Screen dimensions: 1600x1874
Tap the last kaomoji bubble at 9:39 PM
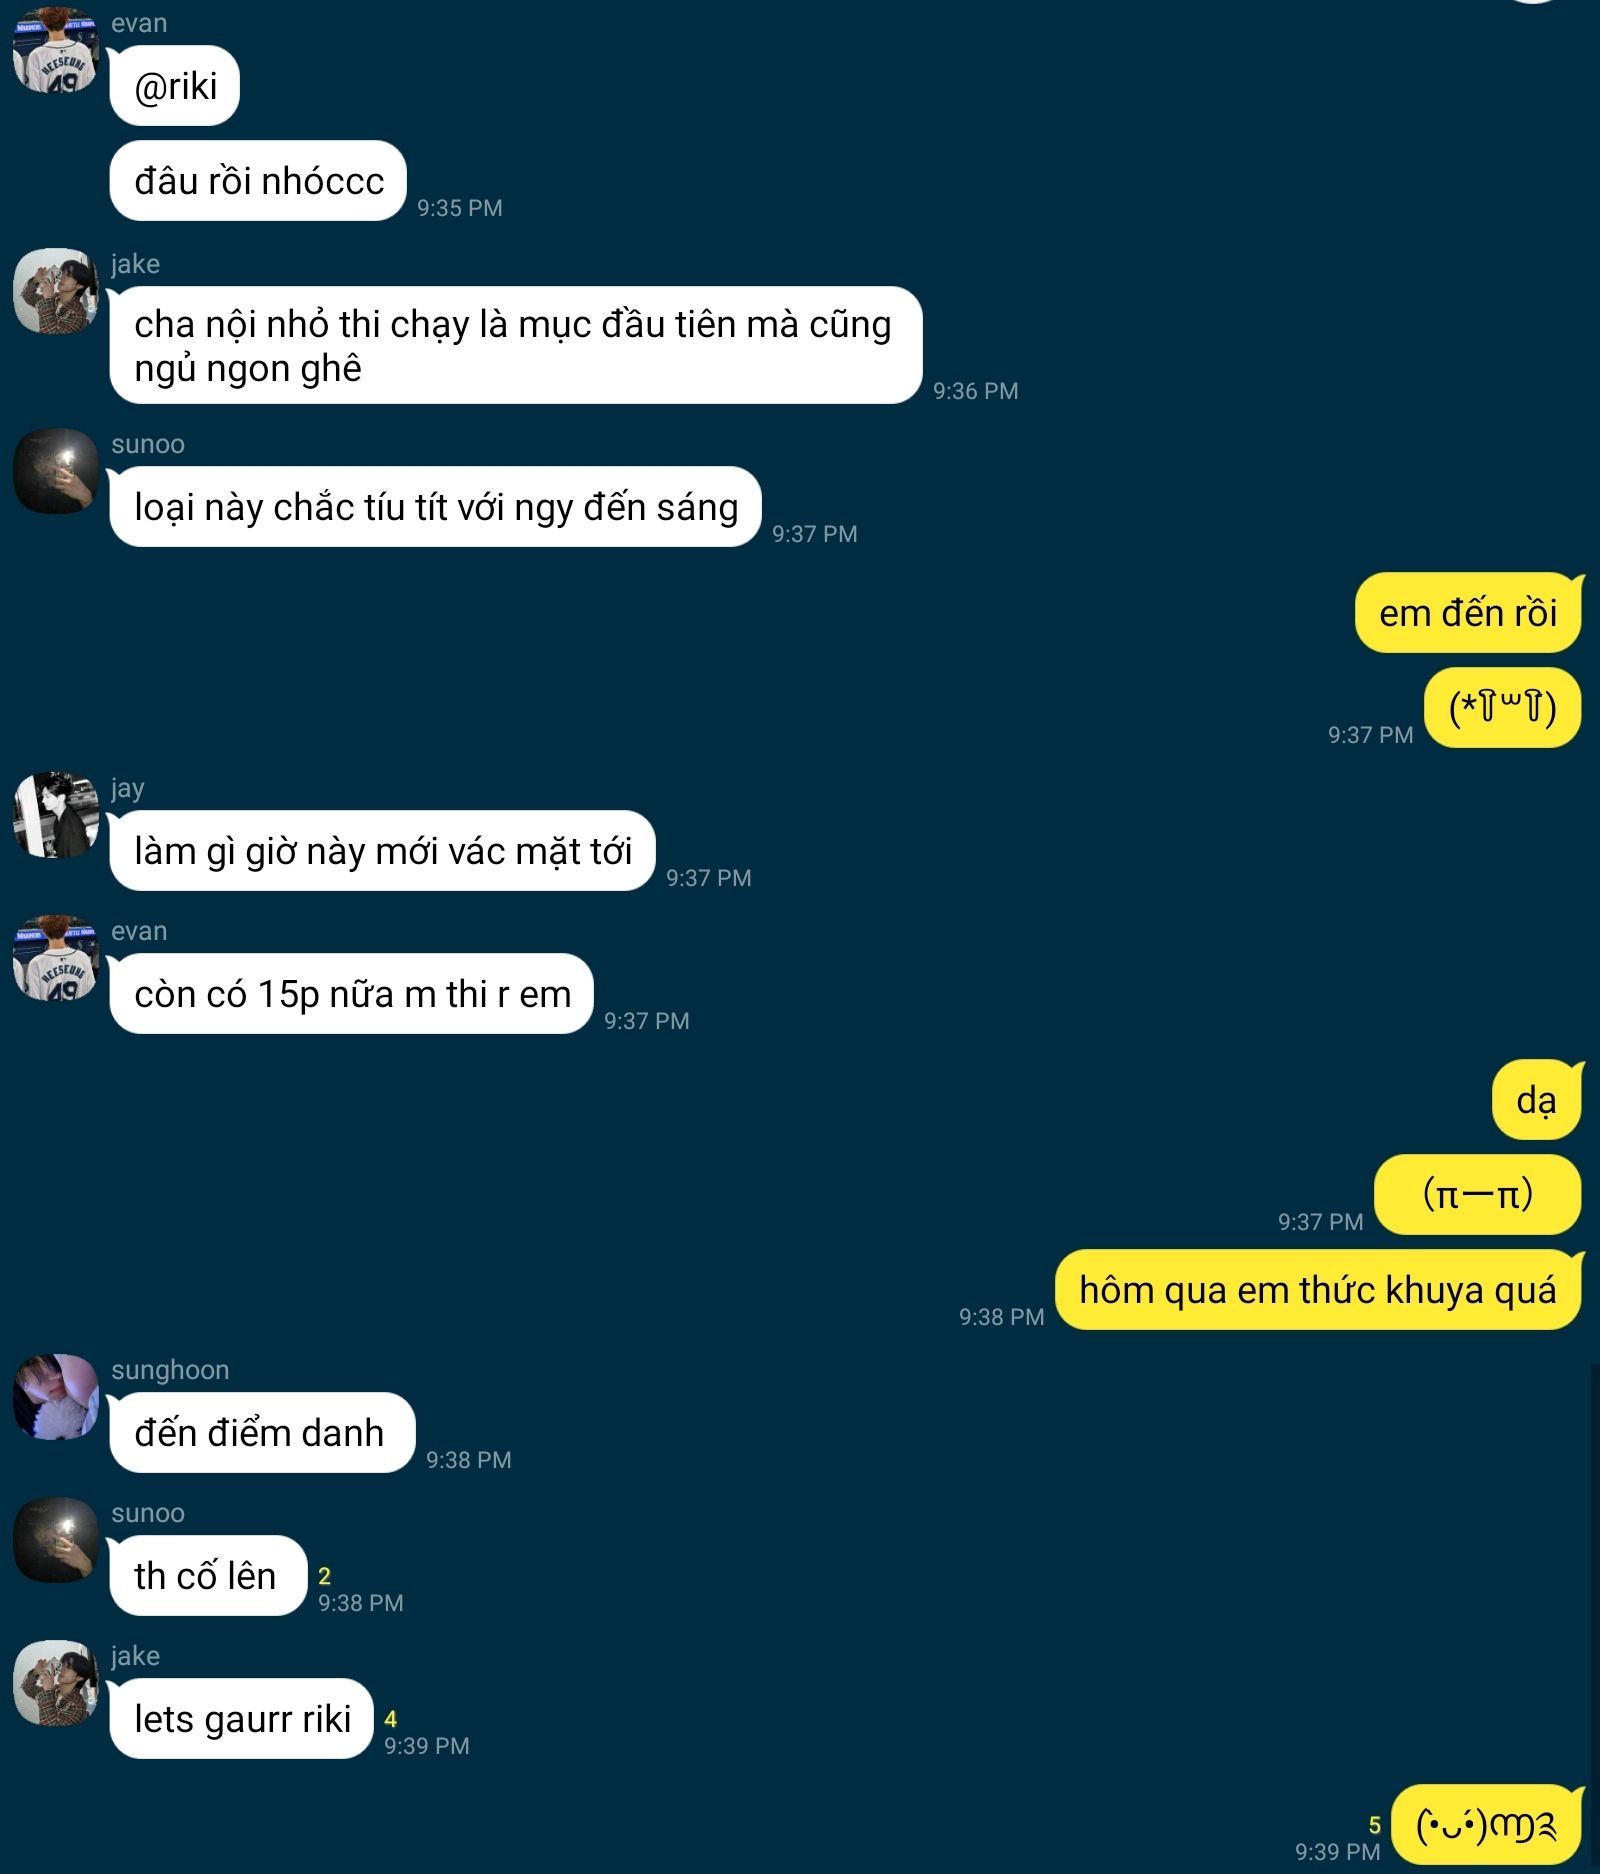[x=1487, y=1826]
